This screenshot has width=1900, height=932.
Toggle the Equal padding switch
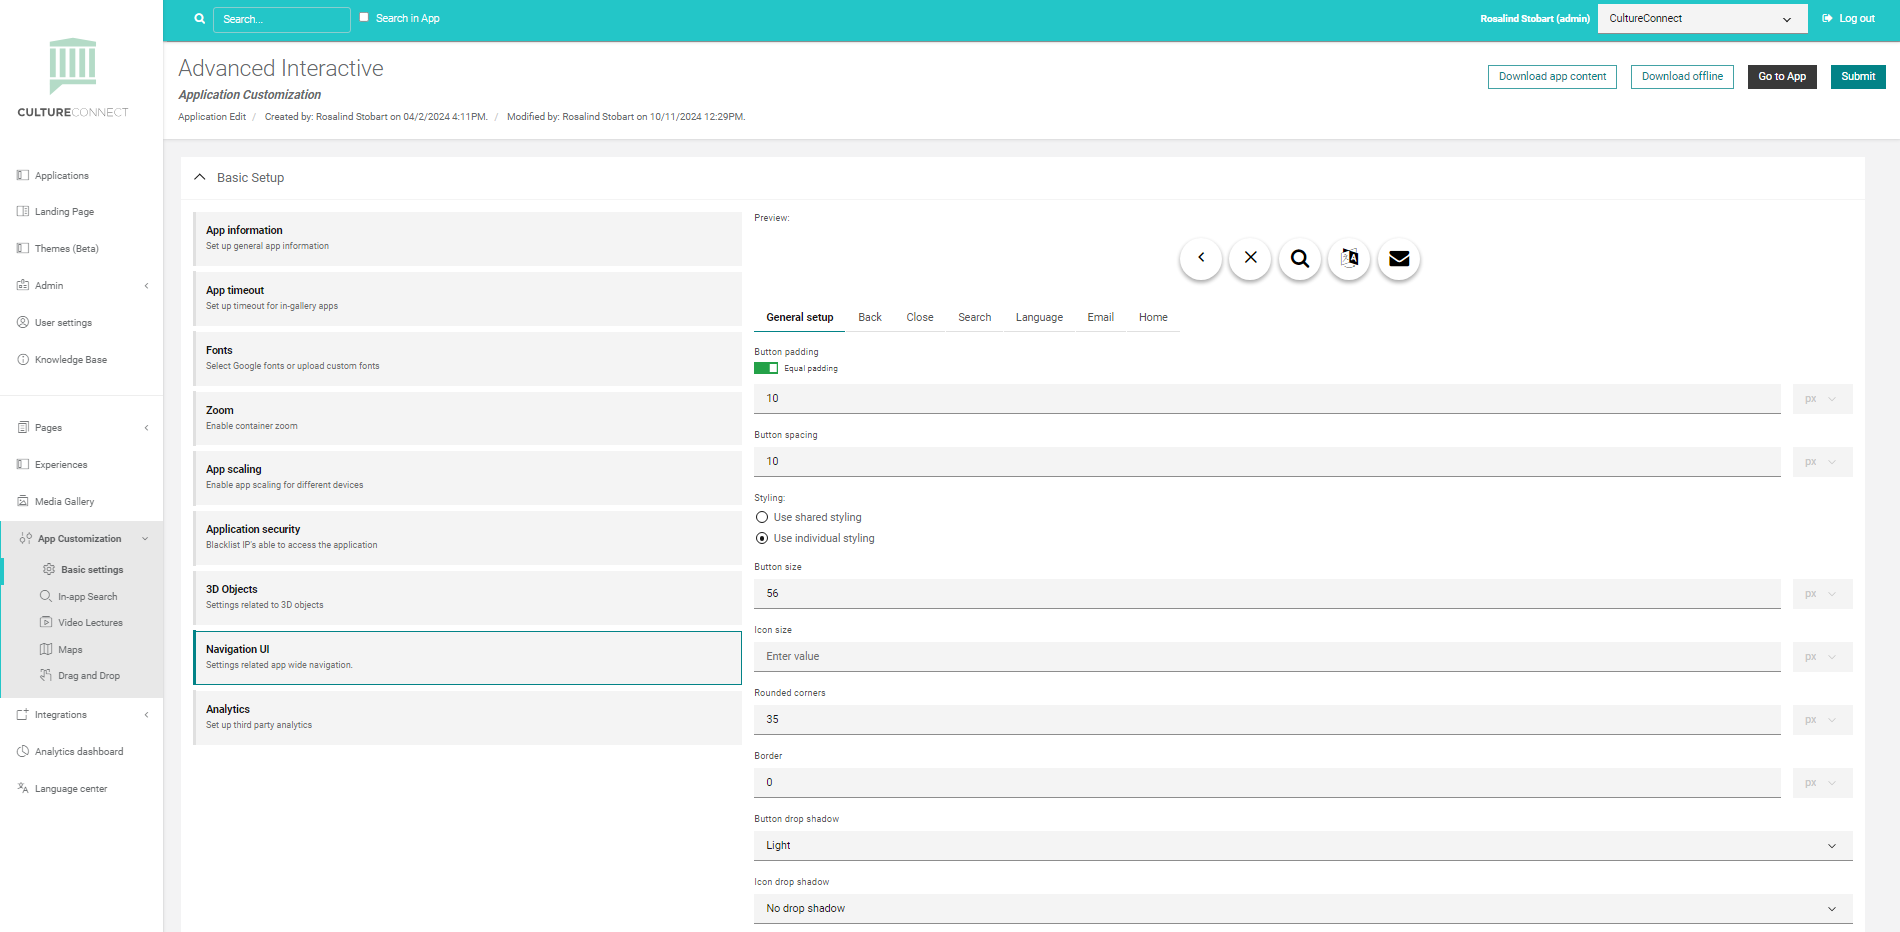tap(766, 368)
